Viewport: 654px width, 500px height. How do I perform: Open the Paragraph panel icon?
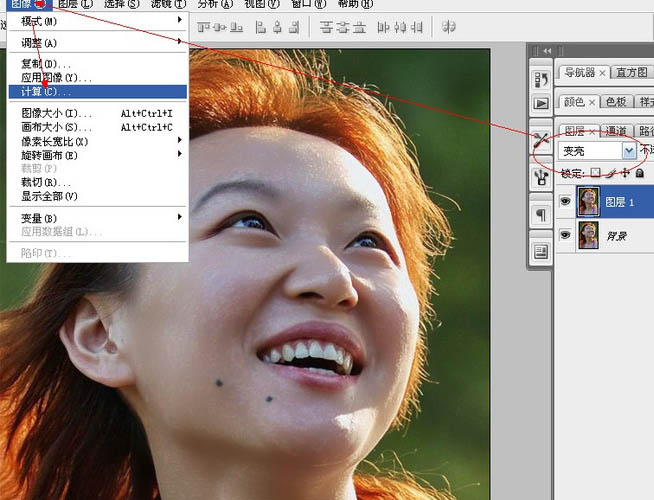point(541,215)
